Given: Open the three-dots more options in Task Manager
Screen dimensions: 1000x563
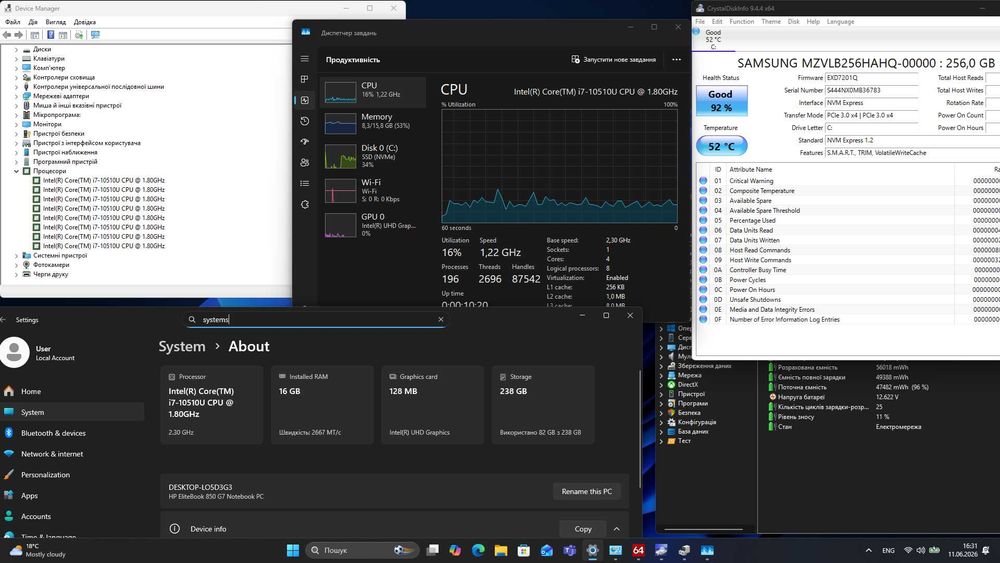Looking at the screenshot, I should tap(676, 59).
